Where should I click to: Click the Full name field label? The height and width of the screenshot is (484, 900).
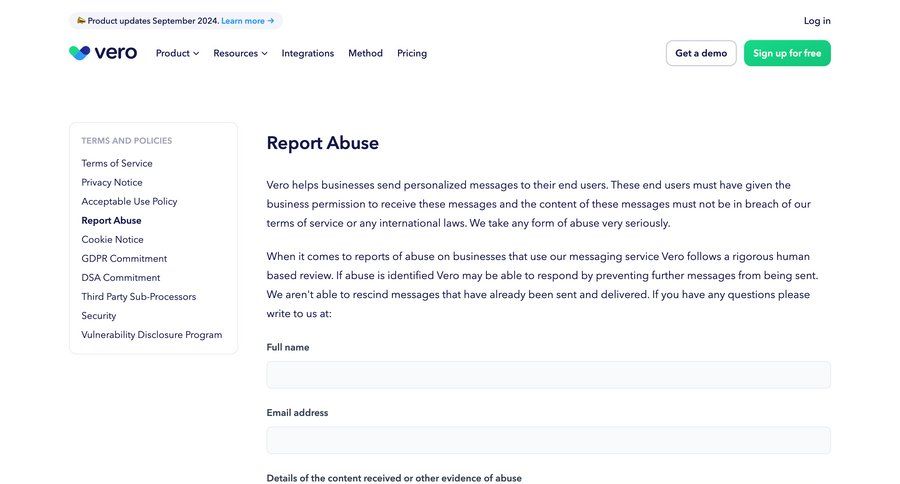coord(288,347)
